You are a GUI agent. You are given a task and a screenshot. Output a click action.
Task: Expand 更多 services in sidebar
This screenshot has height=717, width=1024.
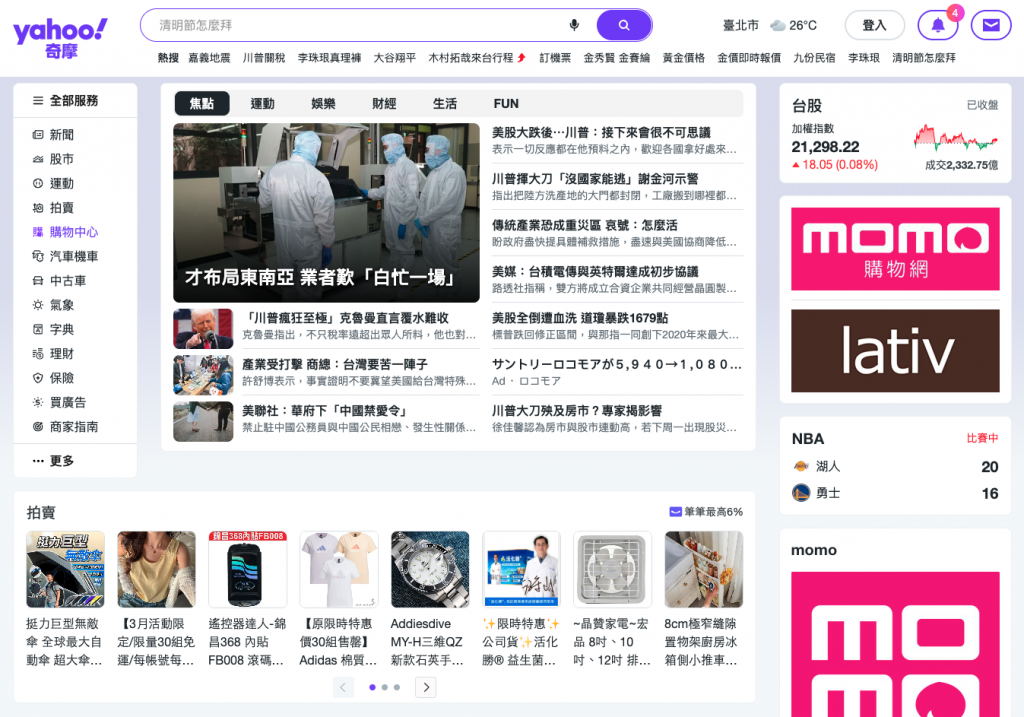click(54, 461)
